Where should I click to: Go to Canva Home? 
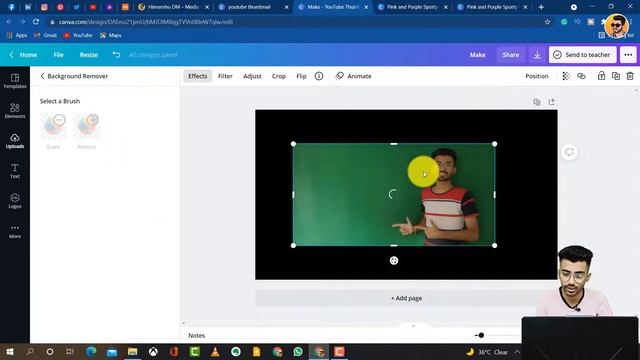click(x=24, y=55)
